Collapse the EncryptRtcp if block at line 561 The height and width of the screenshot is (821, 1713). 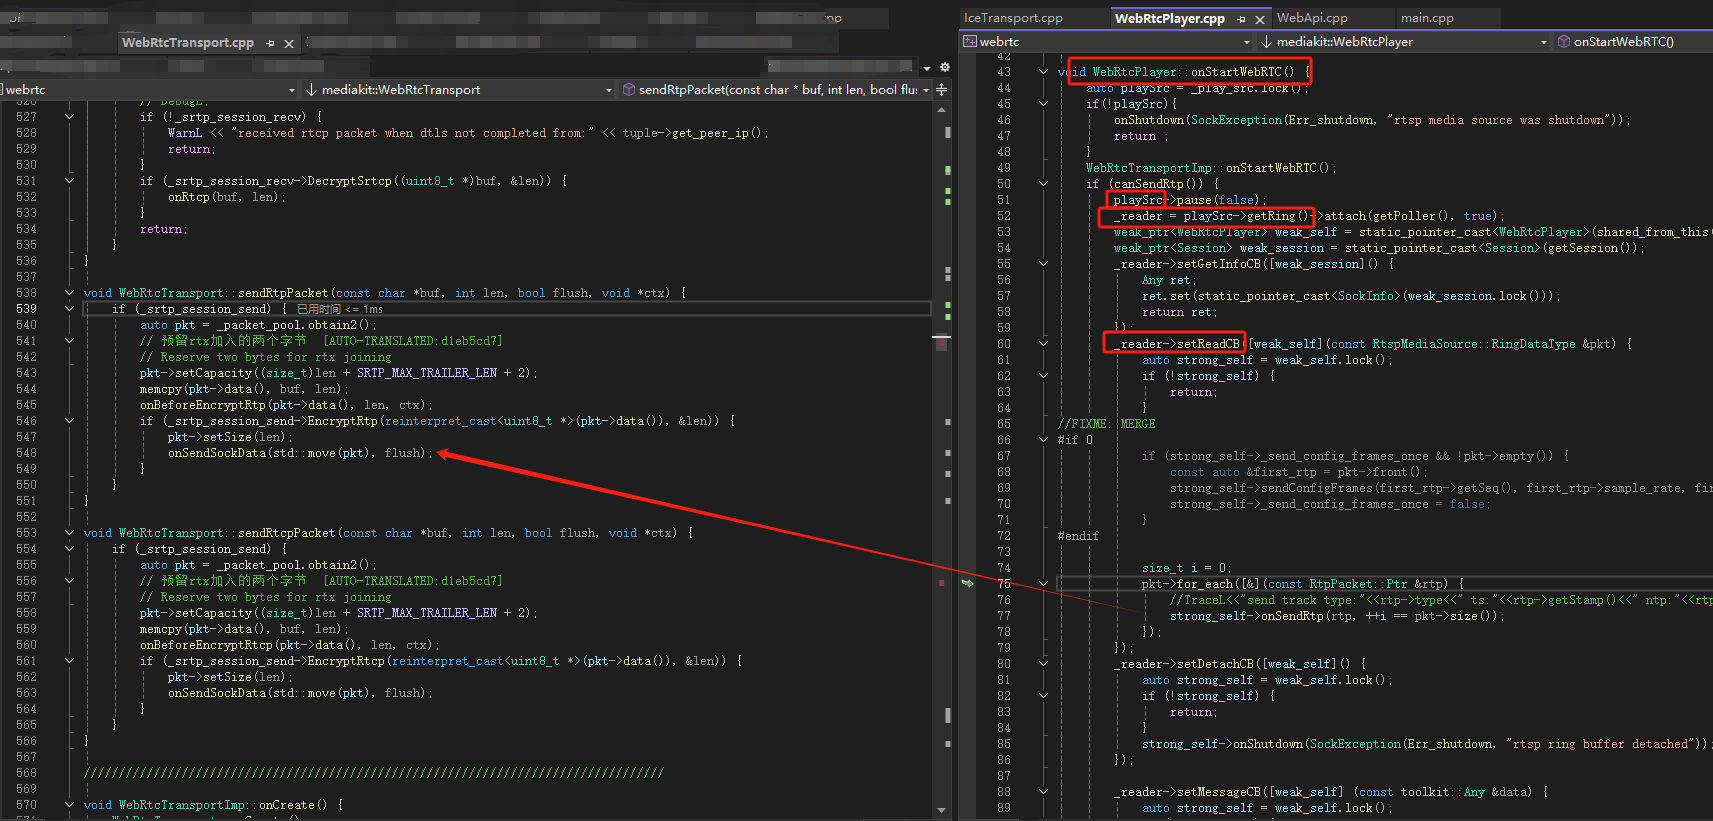[69, 661]
